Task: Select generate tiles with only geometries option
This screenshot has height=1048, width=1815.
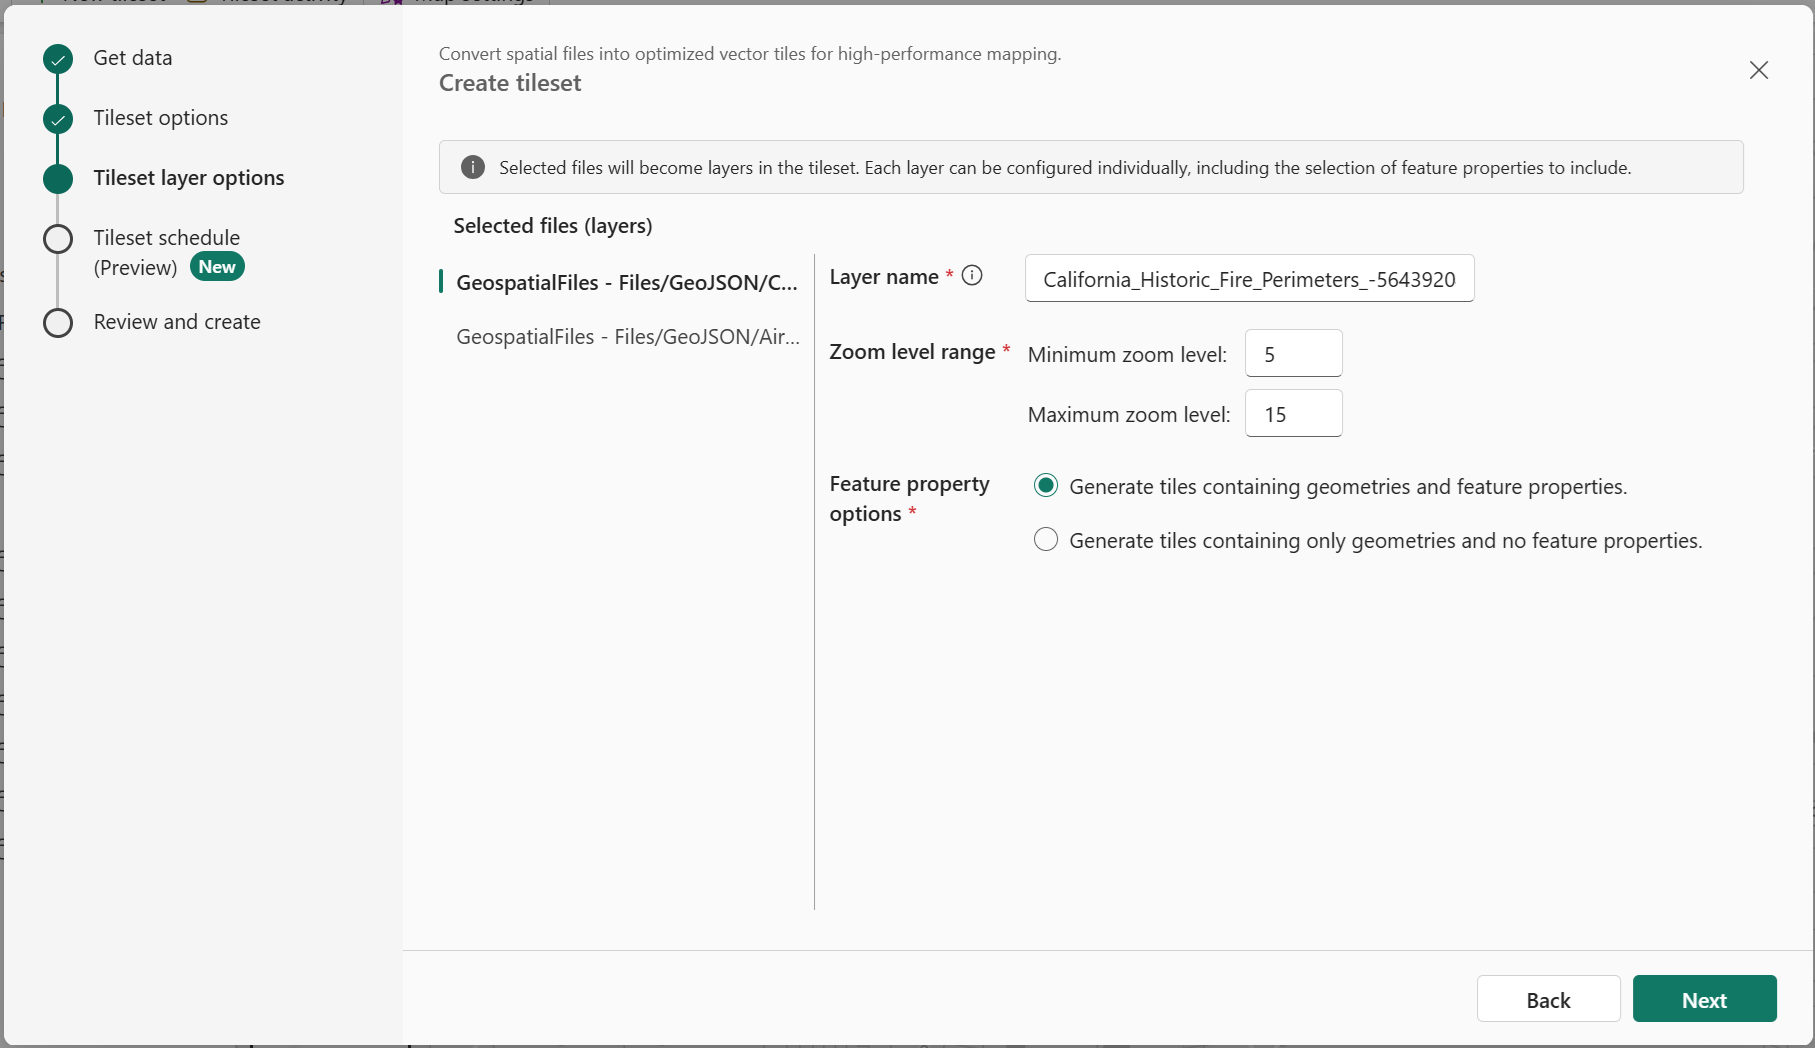Action: tap(1046, 540)
